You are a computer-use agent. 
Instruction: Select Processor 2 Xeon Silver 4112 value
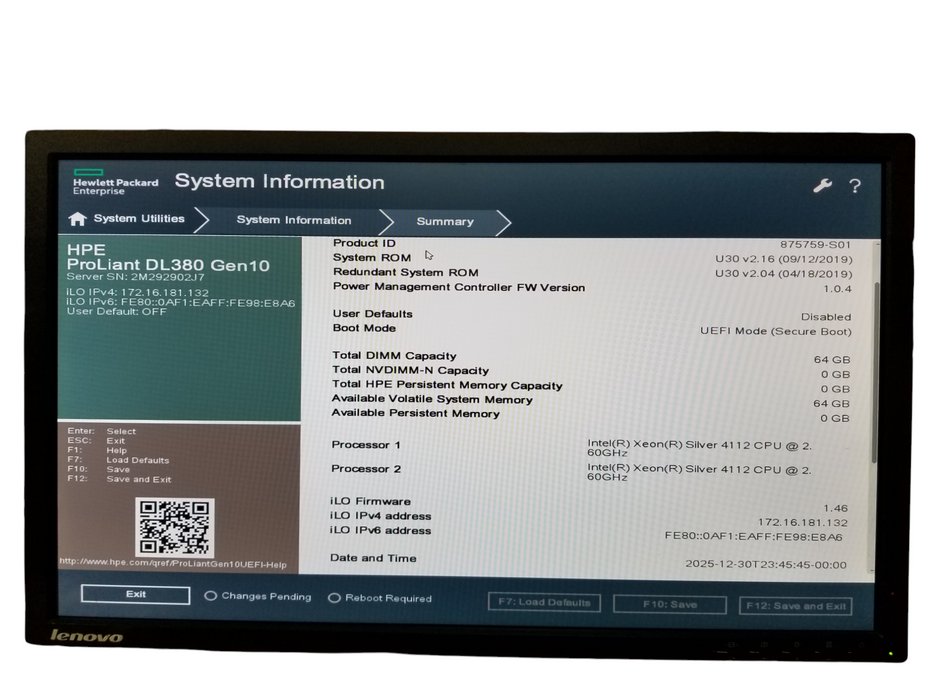(699, 473)
